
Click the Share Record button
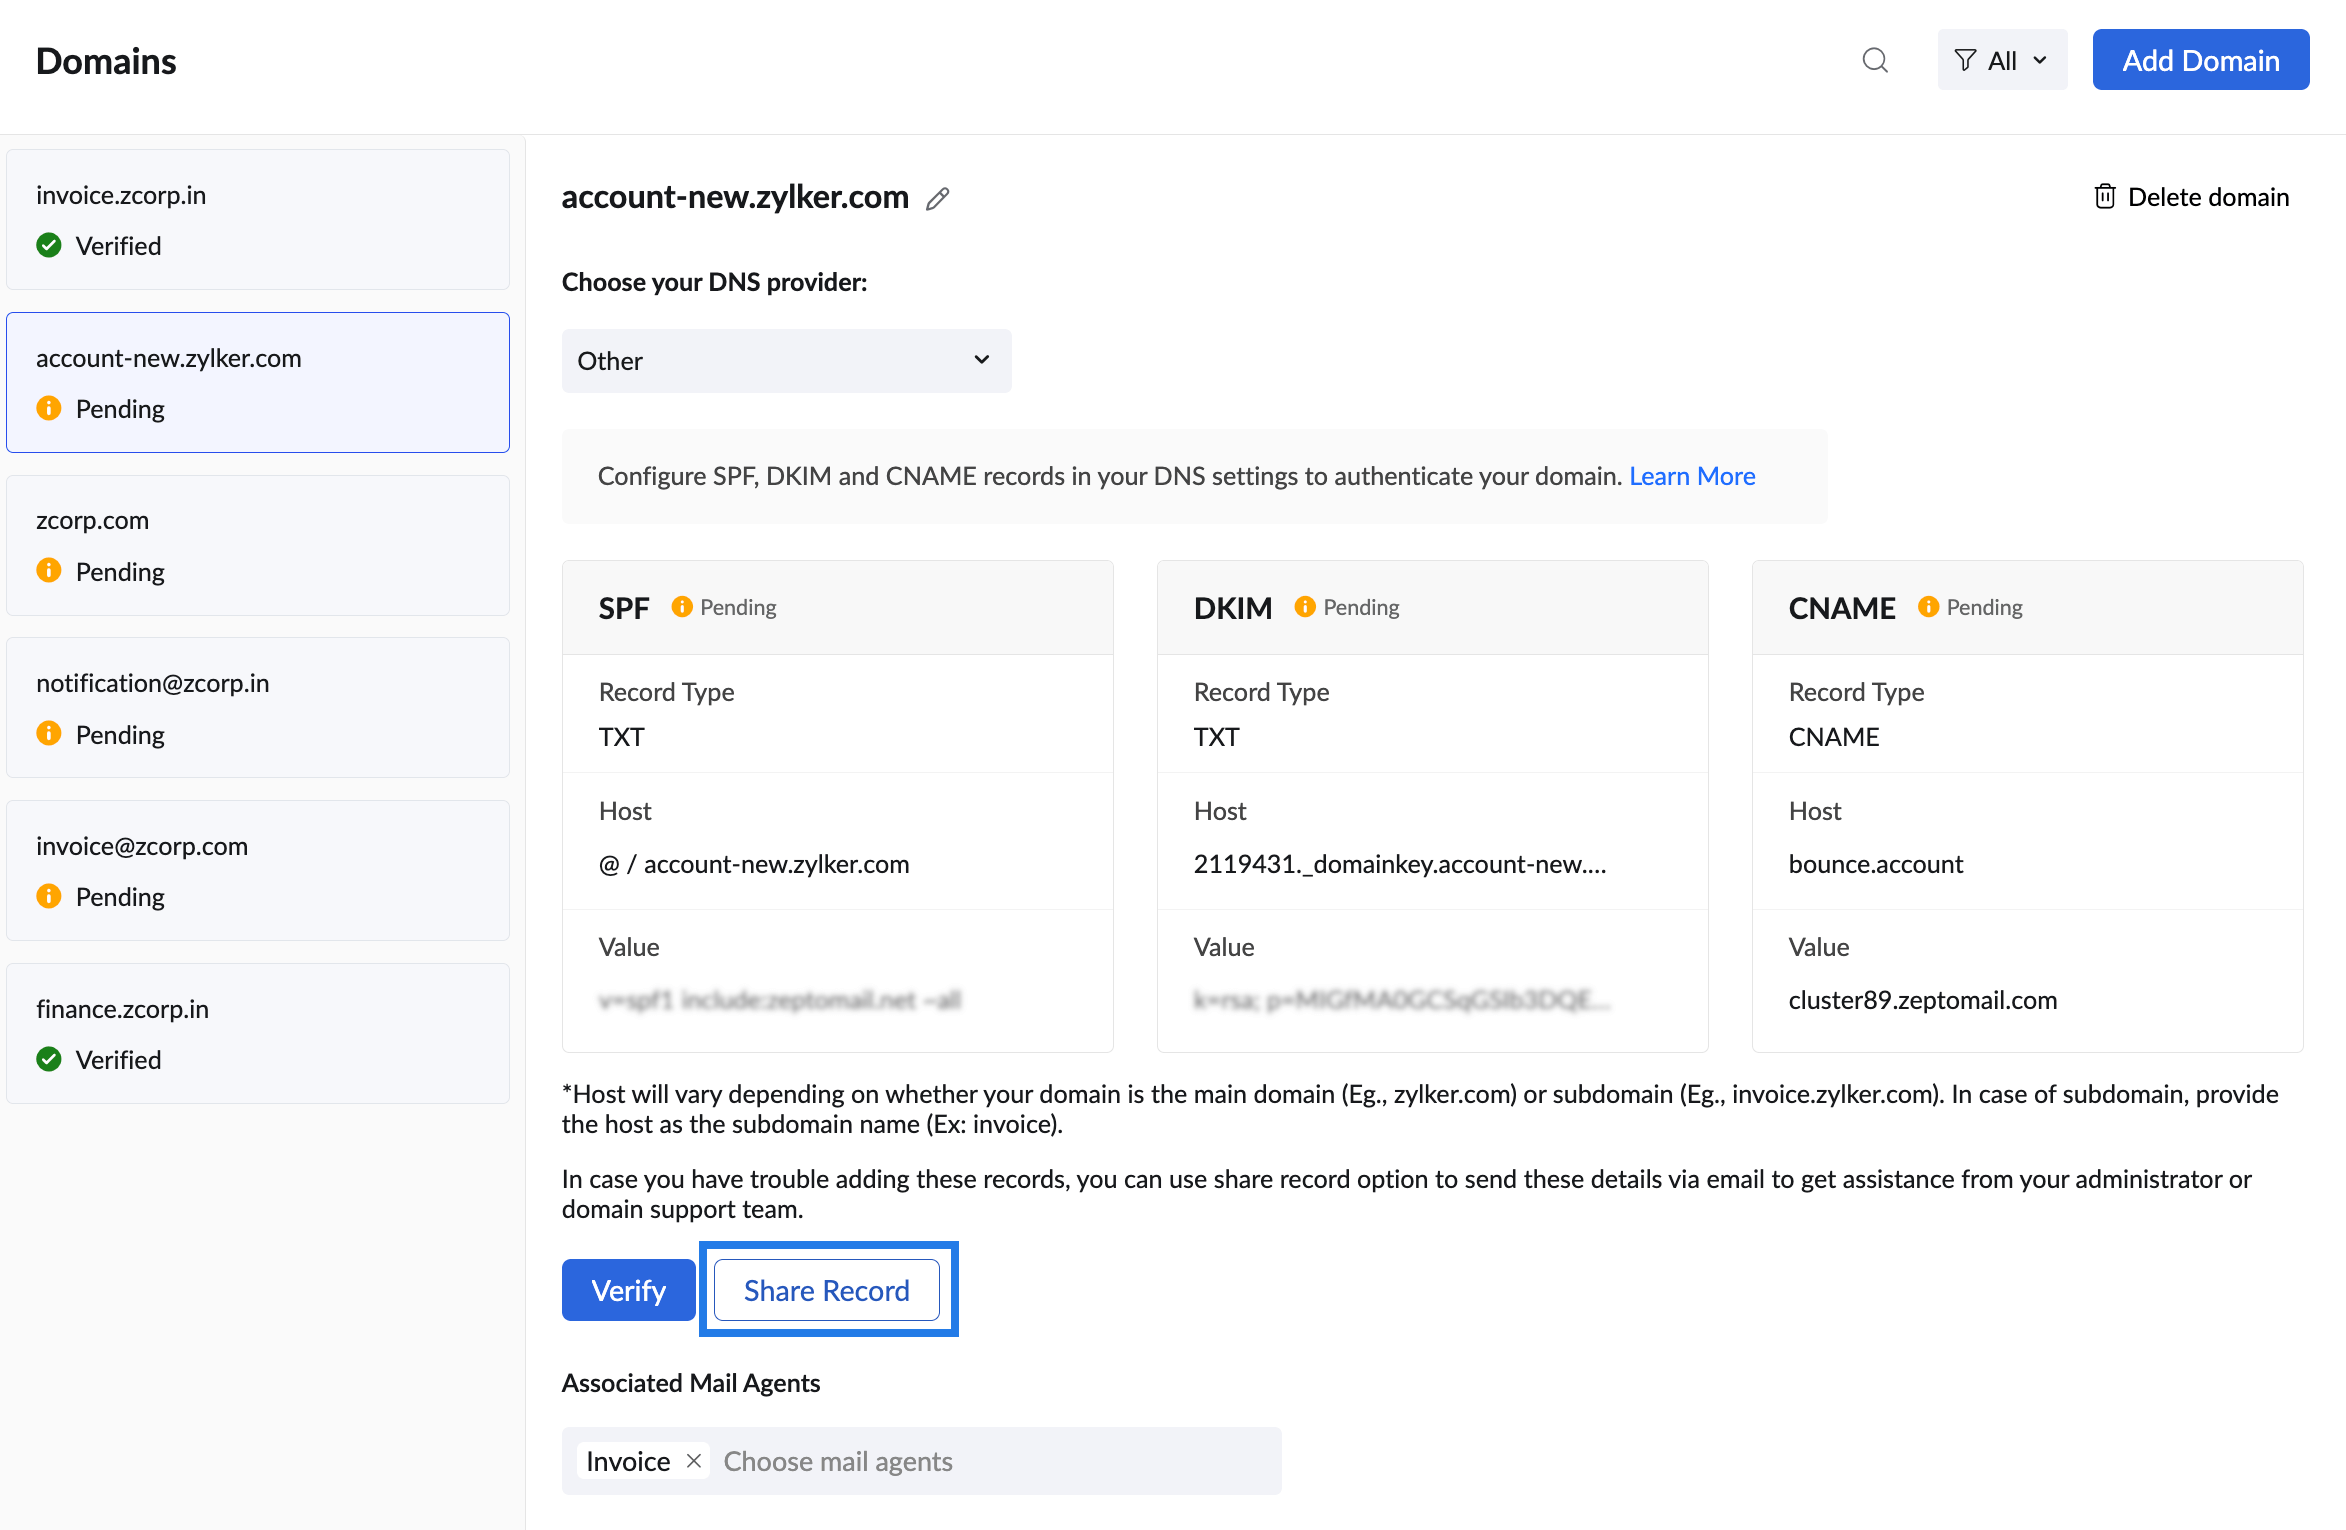click(826, 1290)
